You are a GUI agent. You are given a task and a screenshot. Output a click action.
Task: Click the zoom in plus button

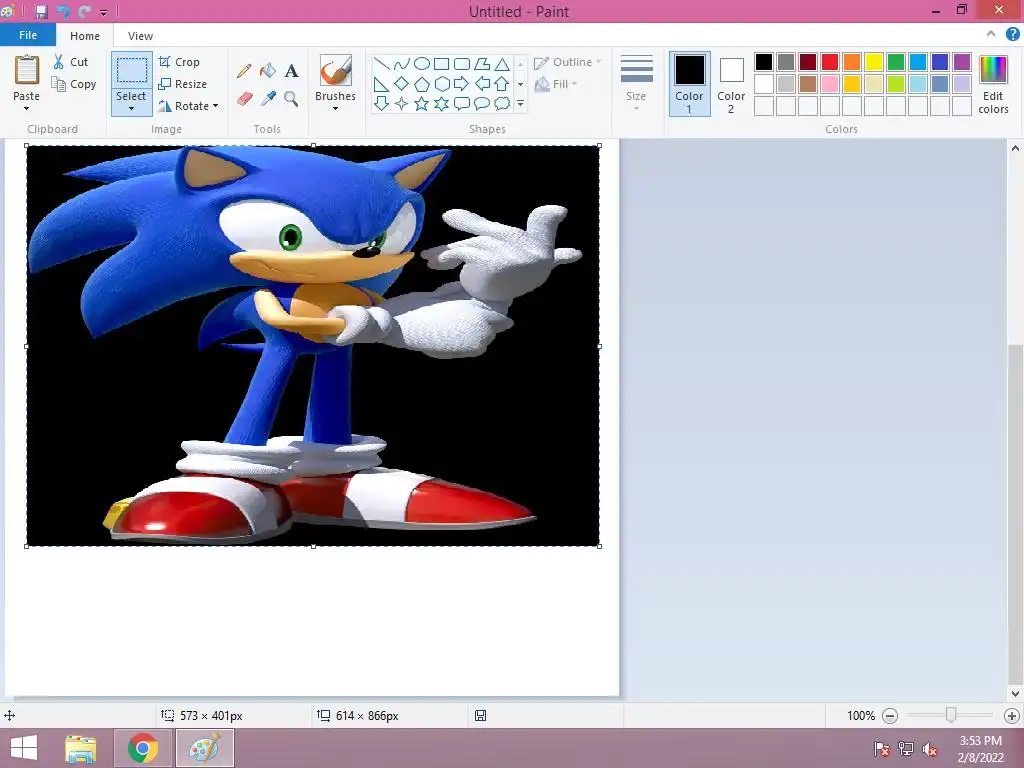tap(1011, 716)
